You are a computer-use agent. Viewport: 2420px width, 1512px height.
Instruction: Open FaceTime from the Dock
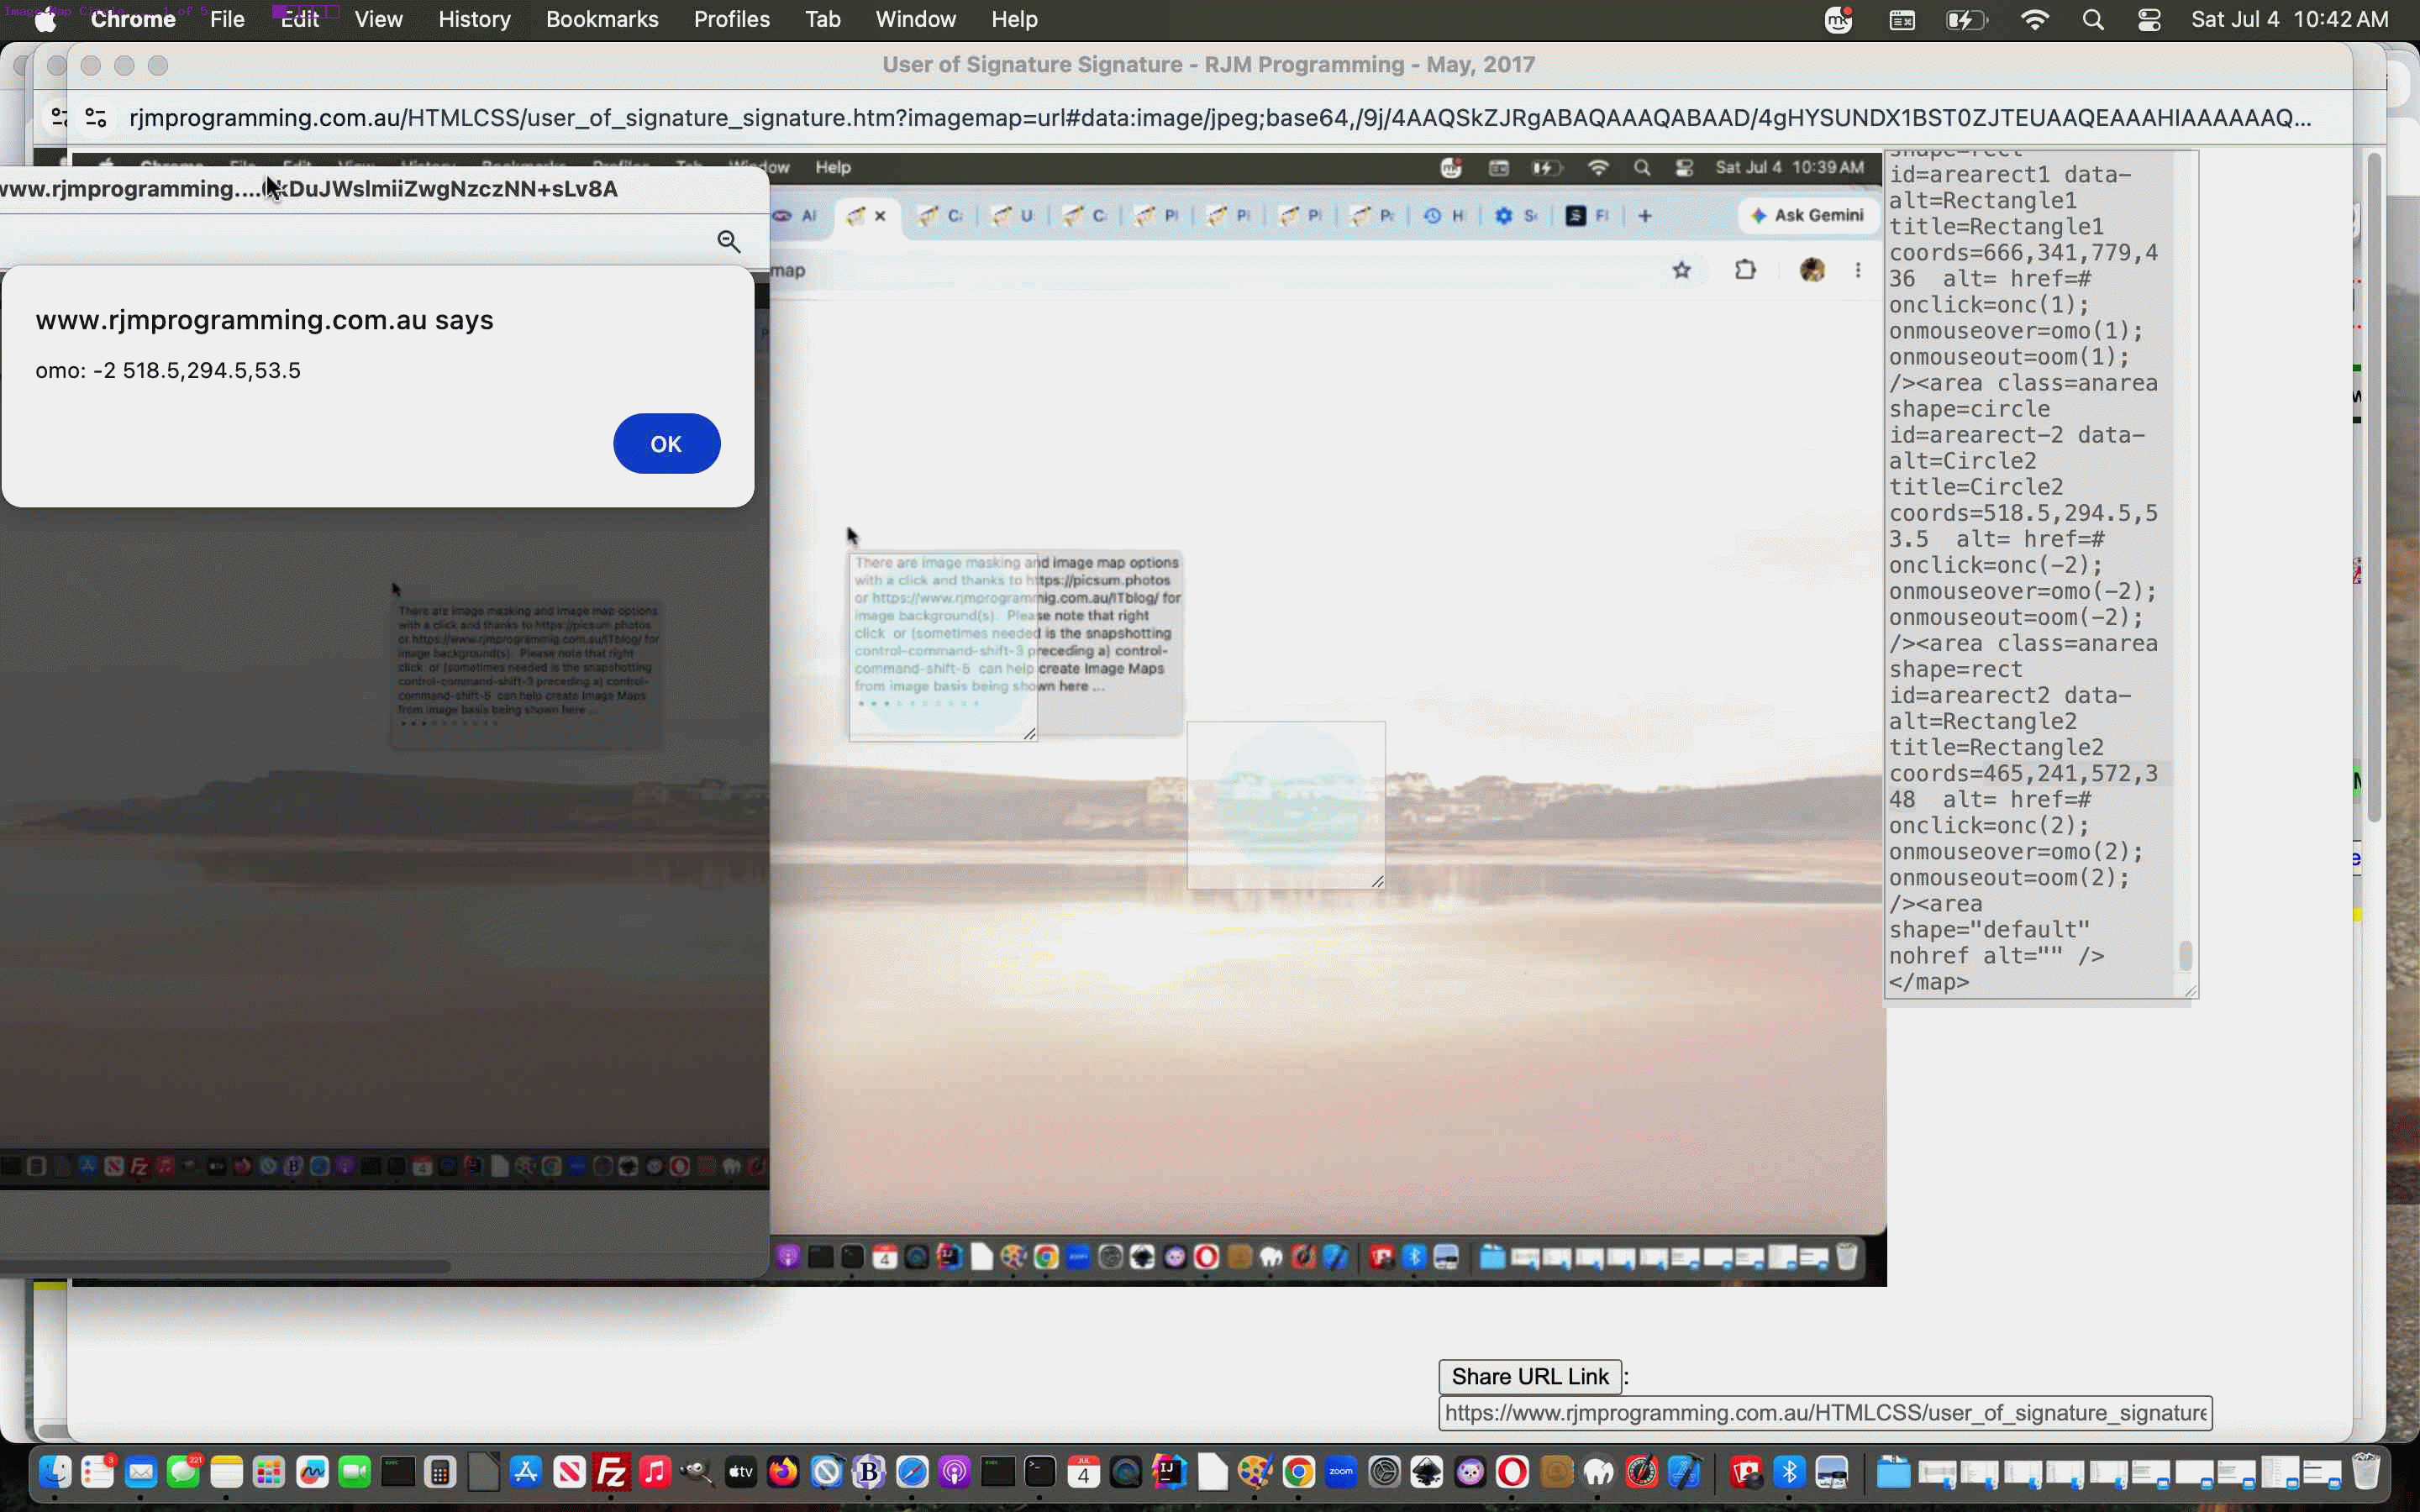click(355, 1472)
